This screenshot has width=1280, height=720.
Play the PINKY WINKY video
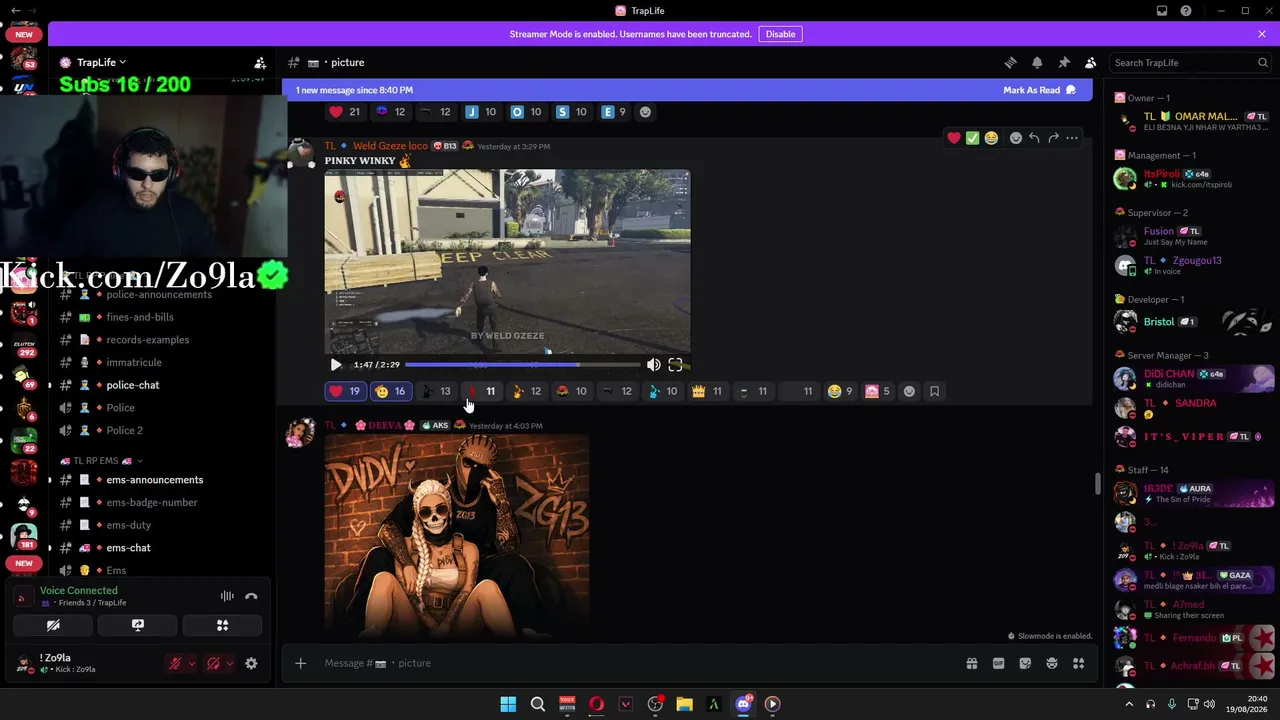[336, 365]
